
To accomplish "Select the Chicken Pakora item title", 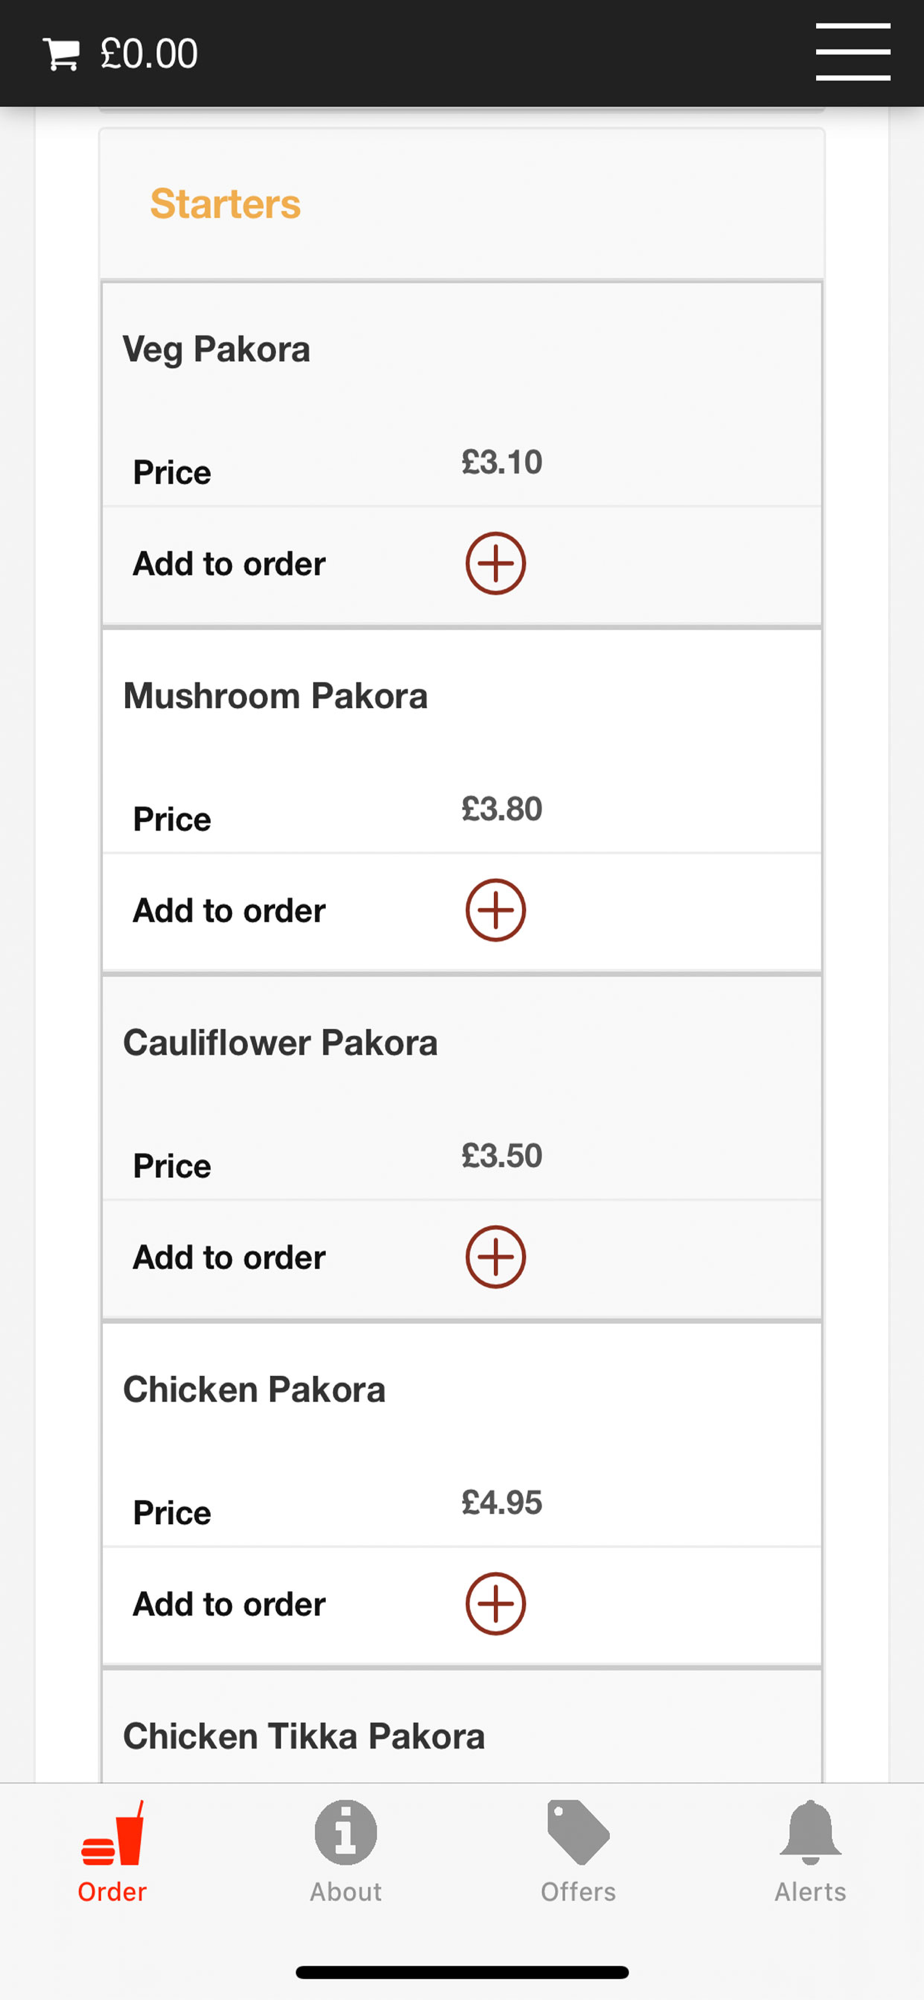I will click(254, 1390).
